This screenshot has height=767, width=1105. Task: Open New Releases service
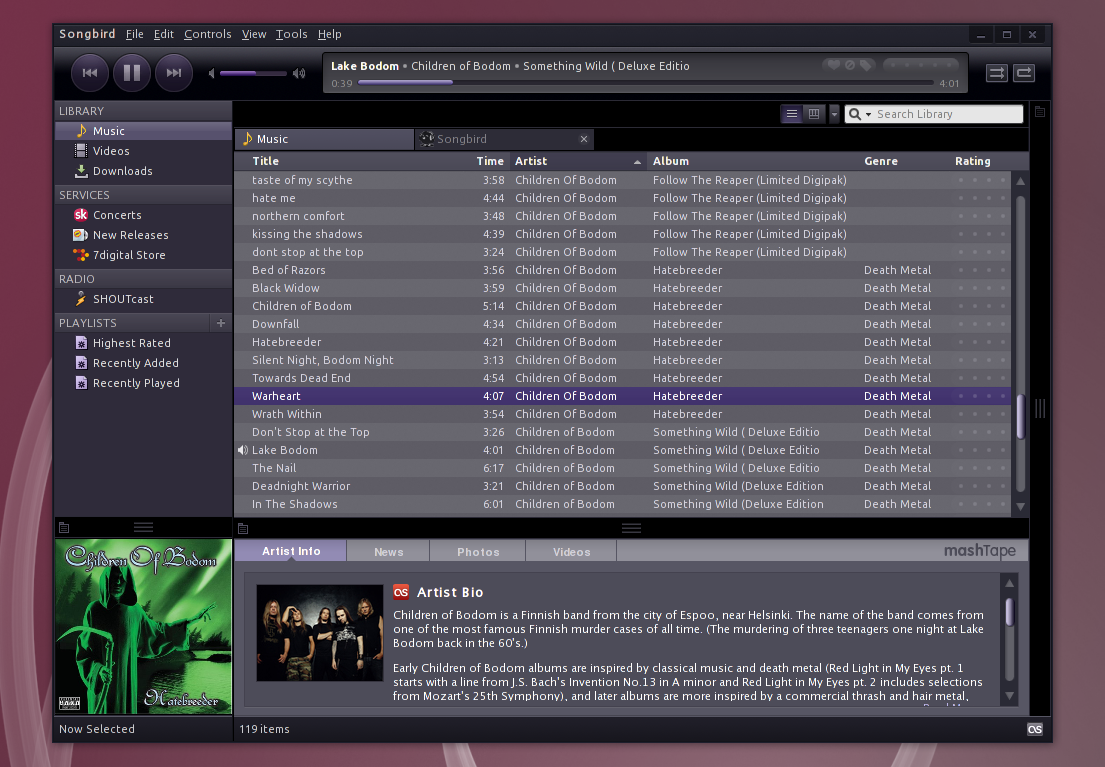pyautogui.click(x=144, y=235)
